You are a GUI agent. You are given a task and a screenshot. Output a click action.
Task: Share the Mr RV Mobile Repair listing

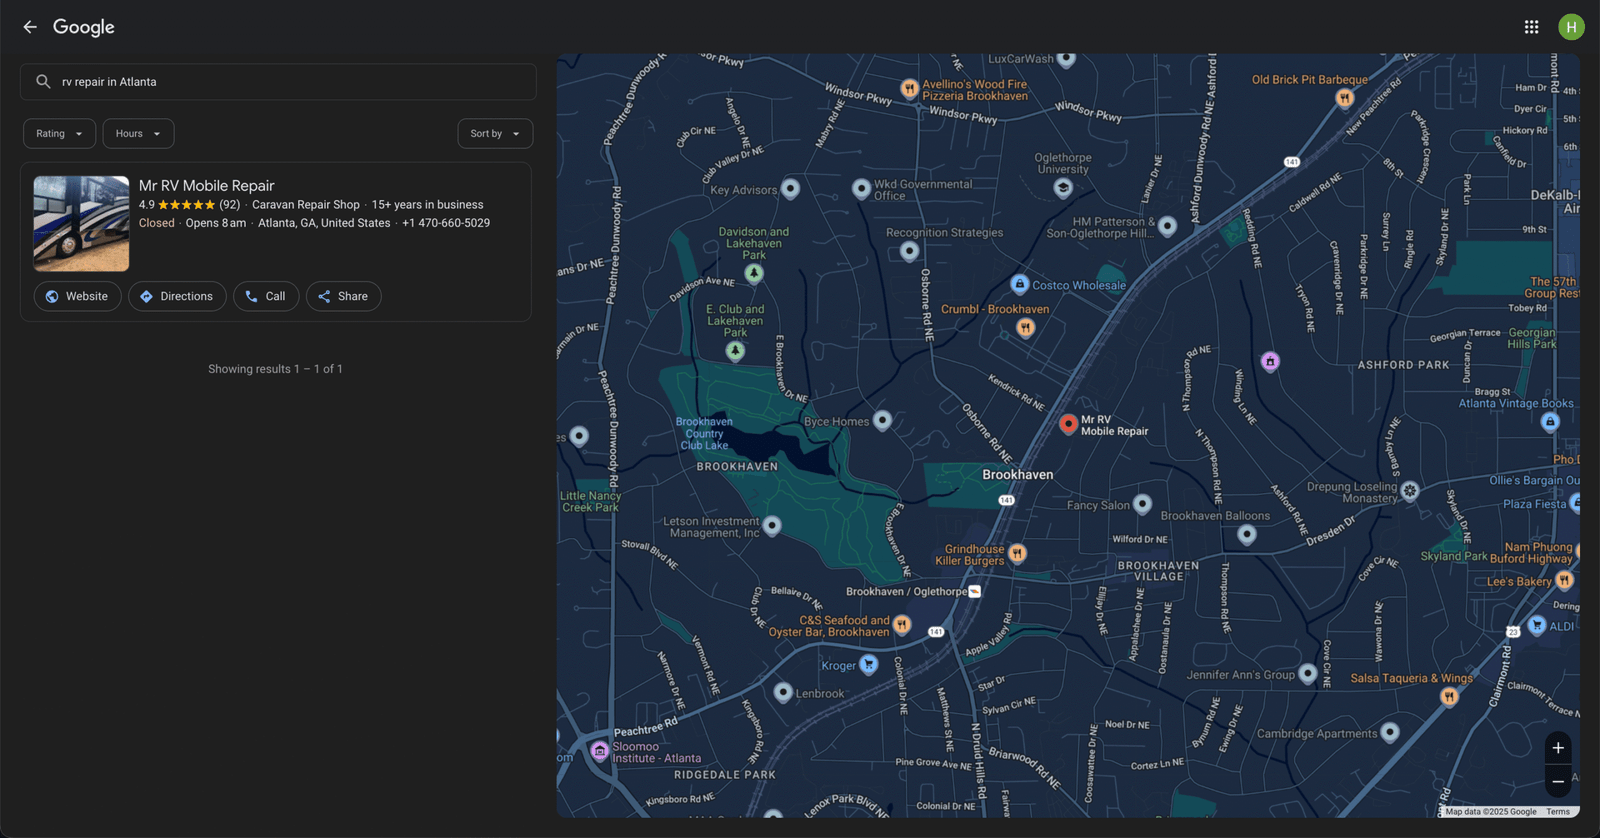343,296
